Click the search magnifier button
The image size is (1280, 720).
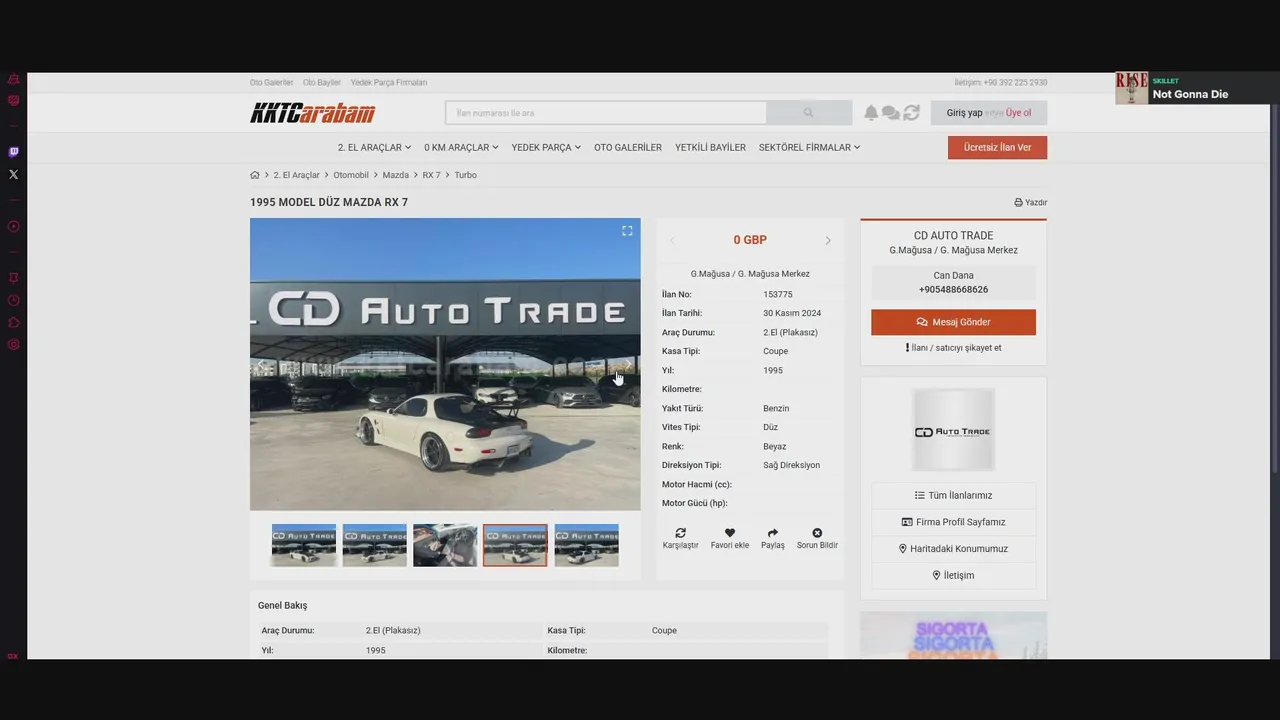[808, 113]
